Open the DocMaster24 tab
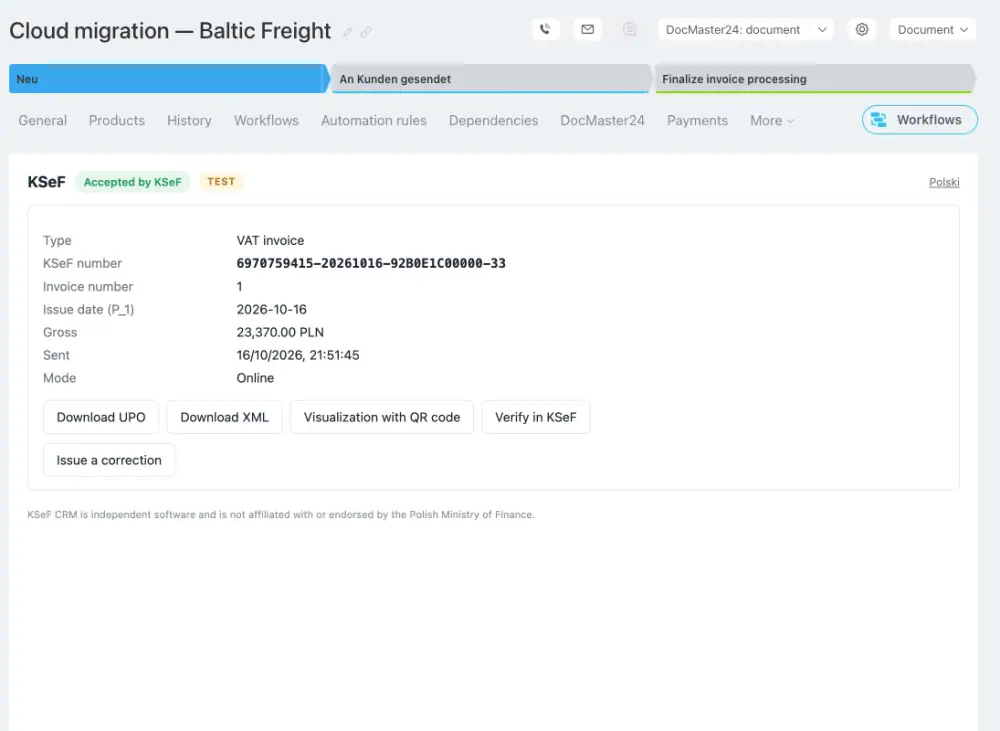 click(x=603, y=121)
